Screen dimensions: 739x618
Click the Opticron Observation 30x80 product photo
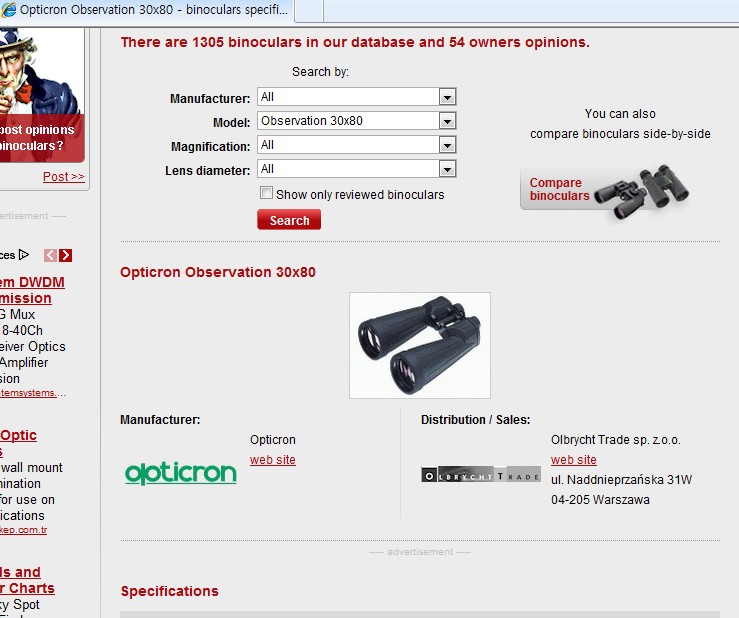(420, 345)
